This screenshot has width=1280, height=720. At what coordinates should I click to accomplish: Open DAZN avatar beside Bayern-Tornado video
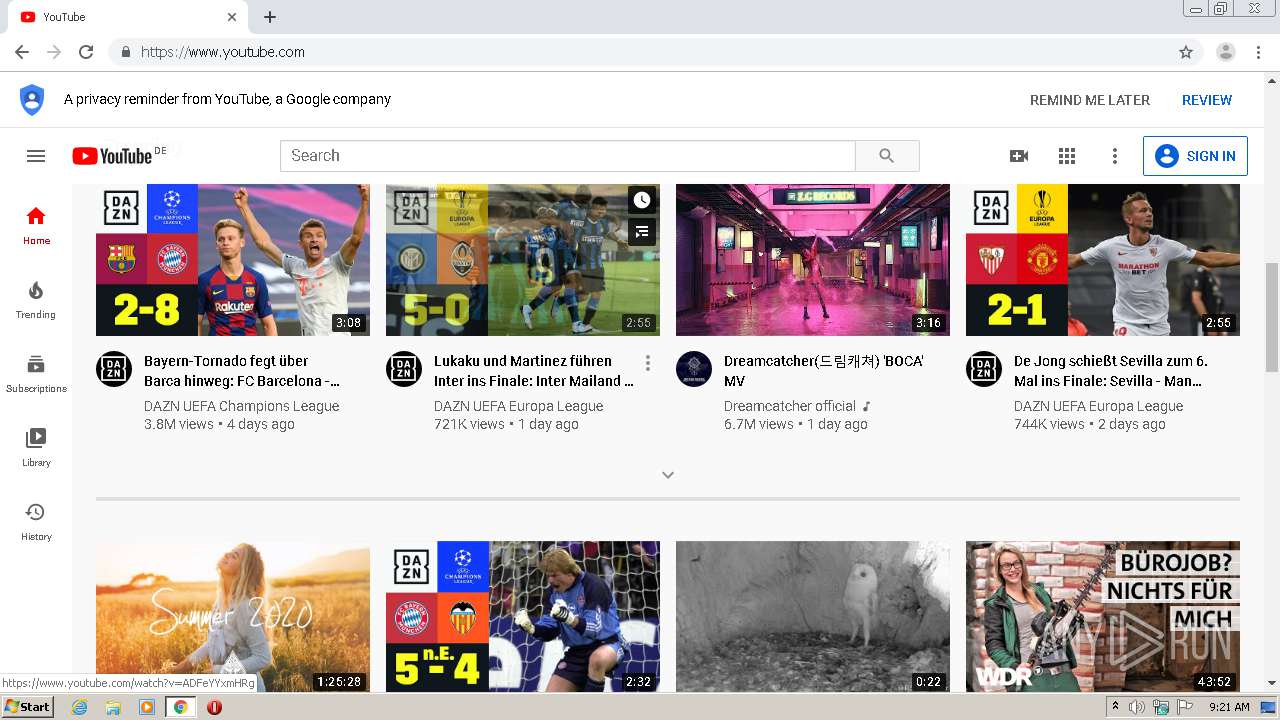point(114,369)
